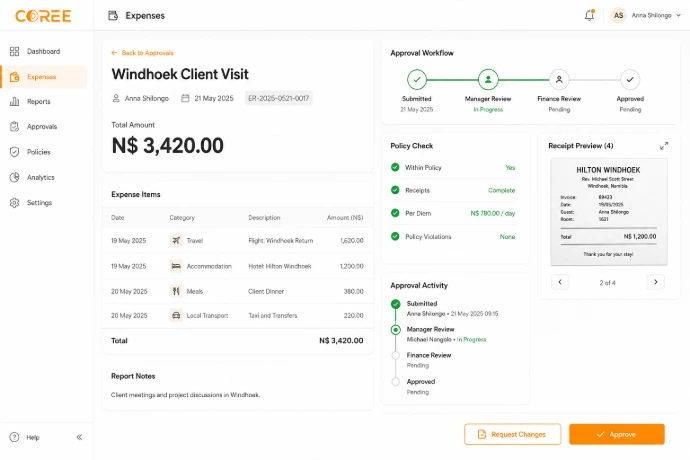Click the In Progress status under Michael Nangolo
The image size is (690, 460).
point(472,340)
